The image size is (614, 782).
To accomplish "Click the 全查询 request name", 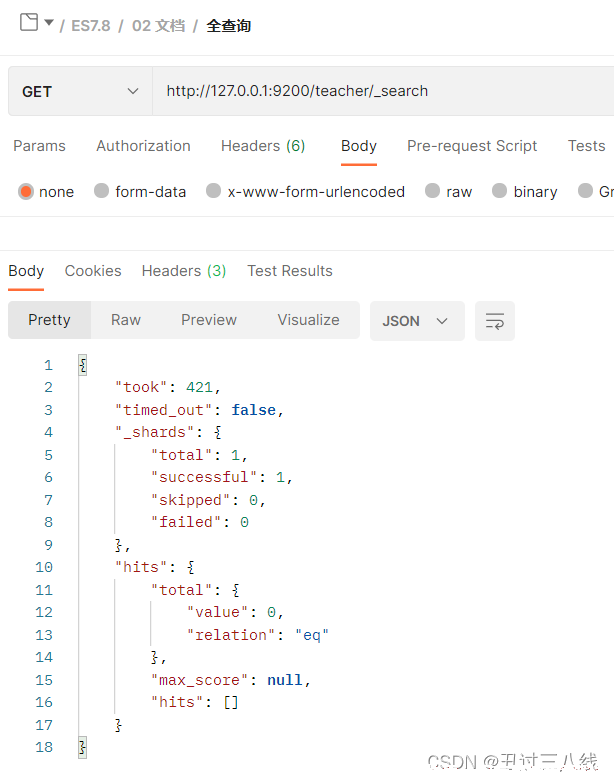I will point(228,25).
